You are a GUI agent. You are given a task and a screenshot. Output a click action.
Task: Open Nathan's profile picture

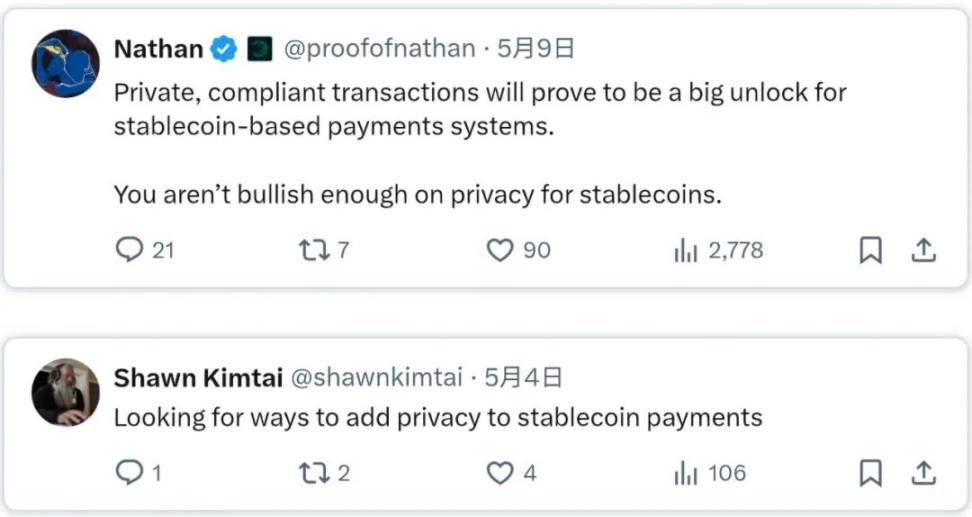[x=66, y=63]
